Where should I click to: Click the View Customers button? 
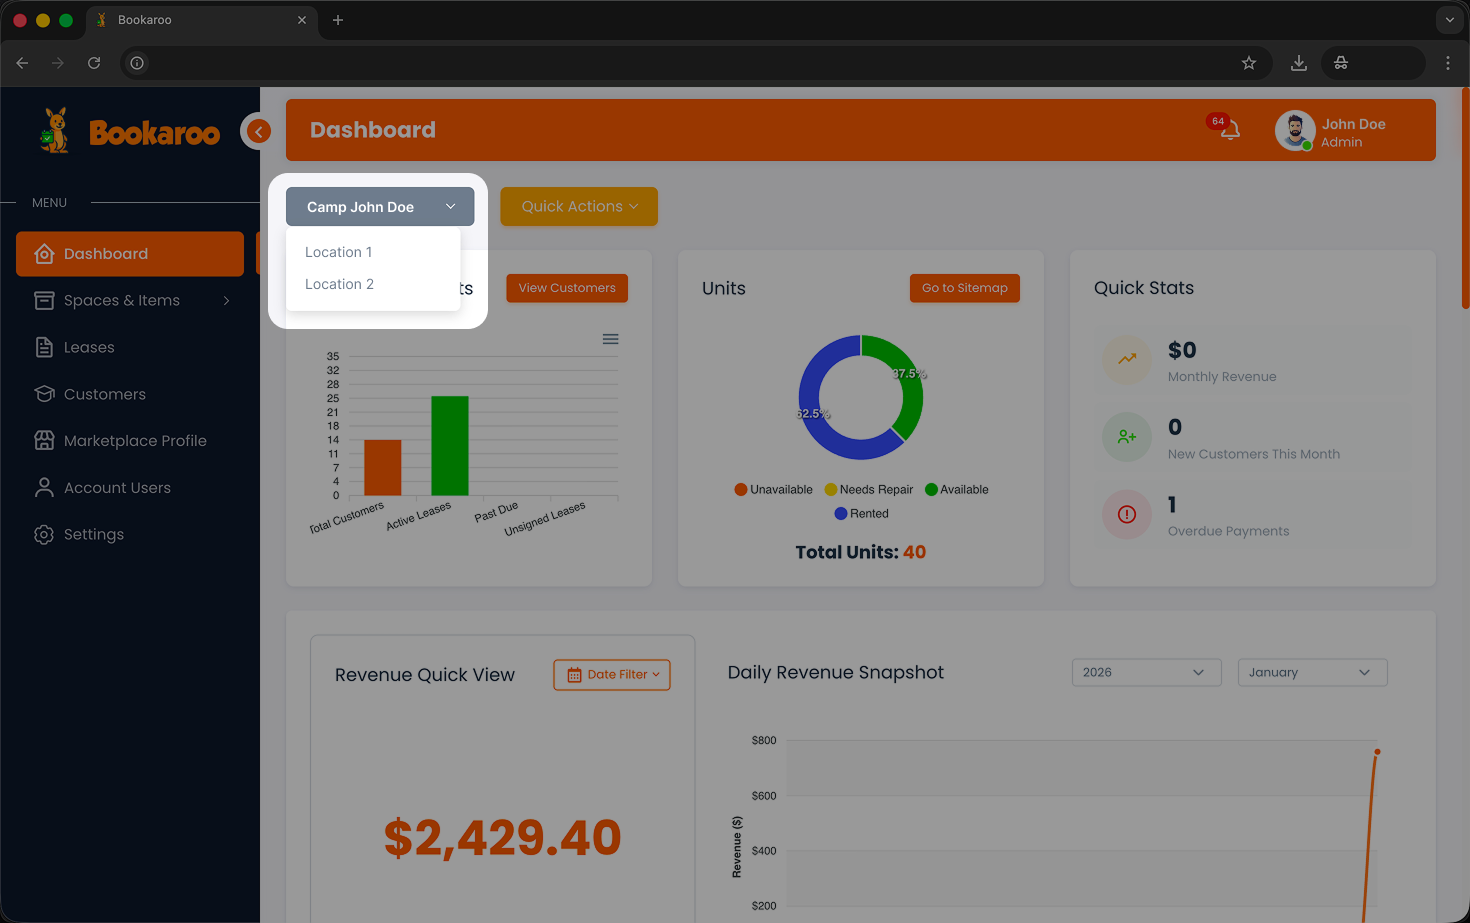(567, 288)
